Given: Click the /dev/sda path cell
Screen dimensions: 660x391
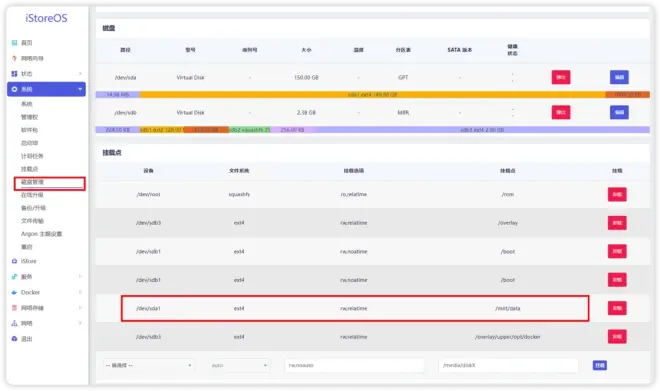Looking at the screenshot, I should point(125,77).
